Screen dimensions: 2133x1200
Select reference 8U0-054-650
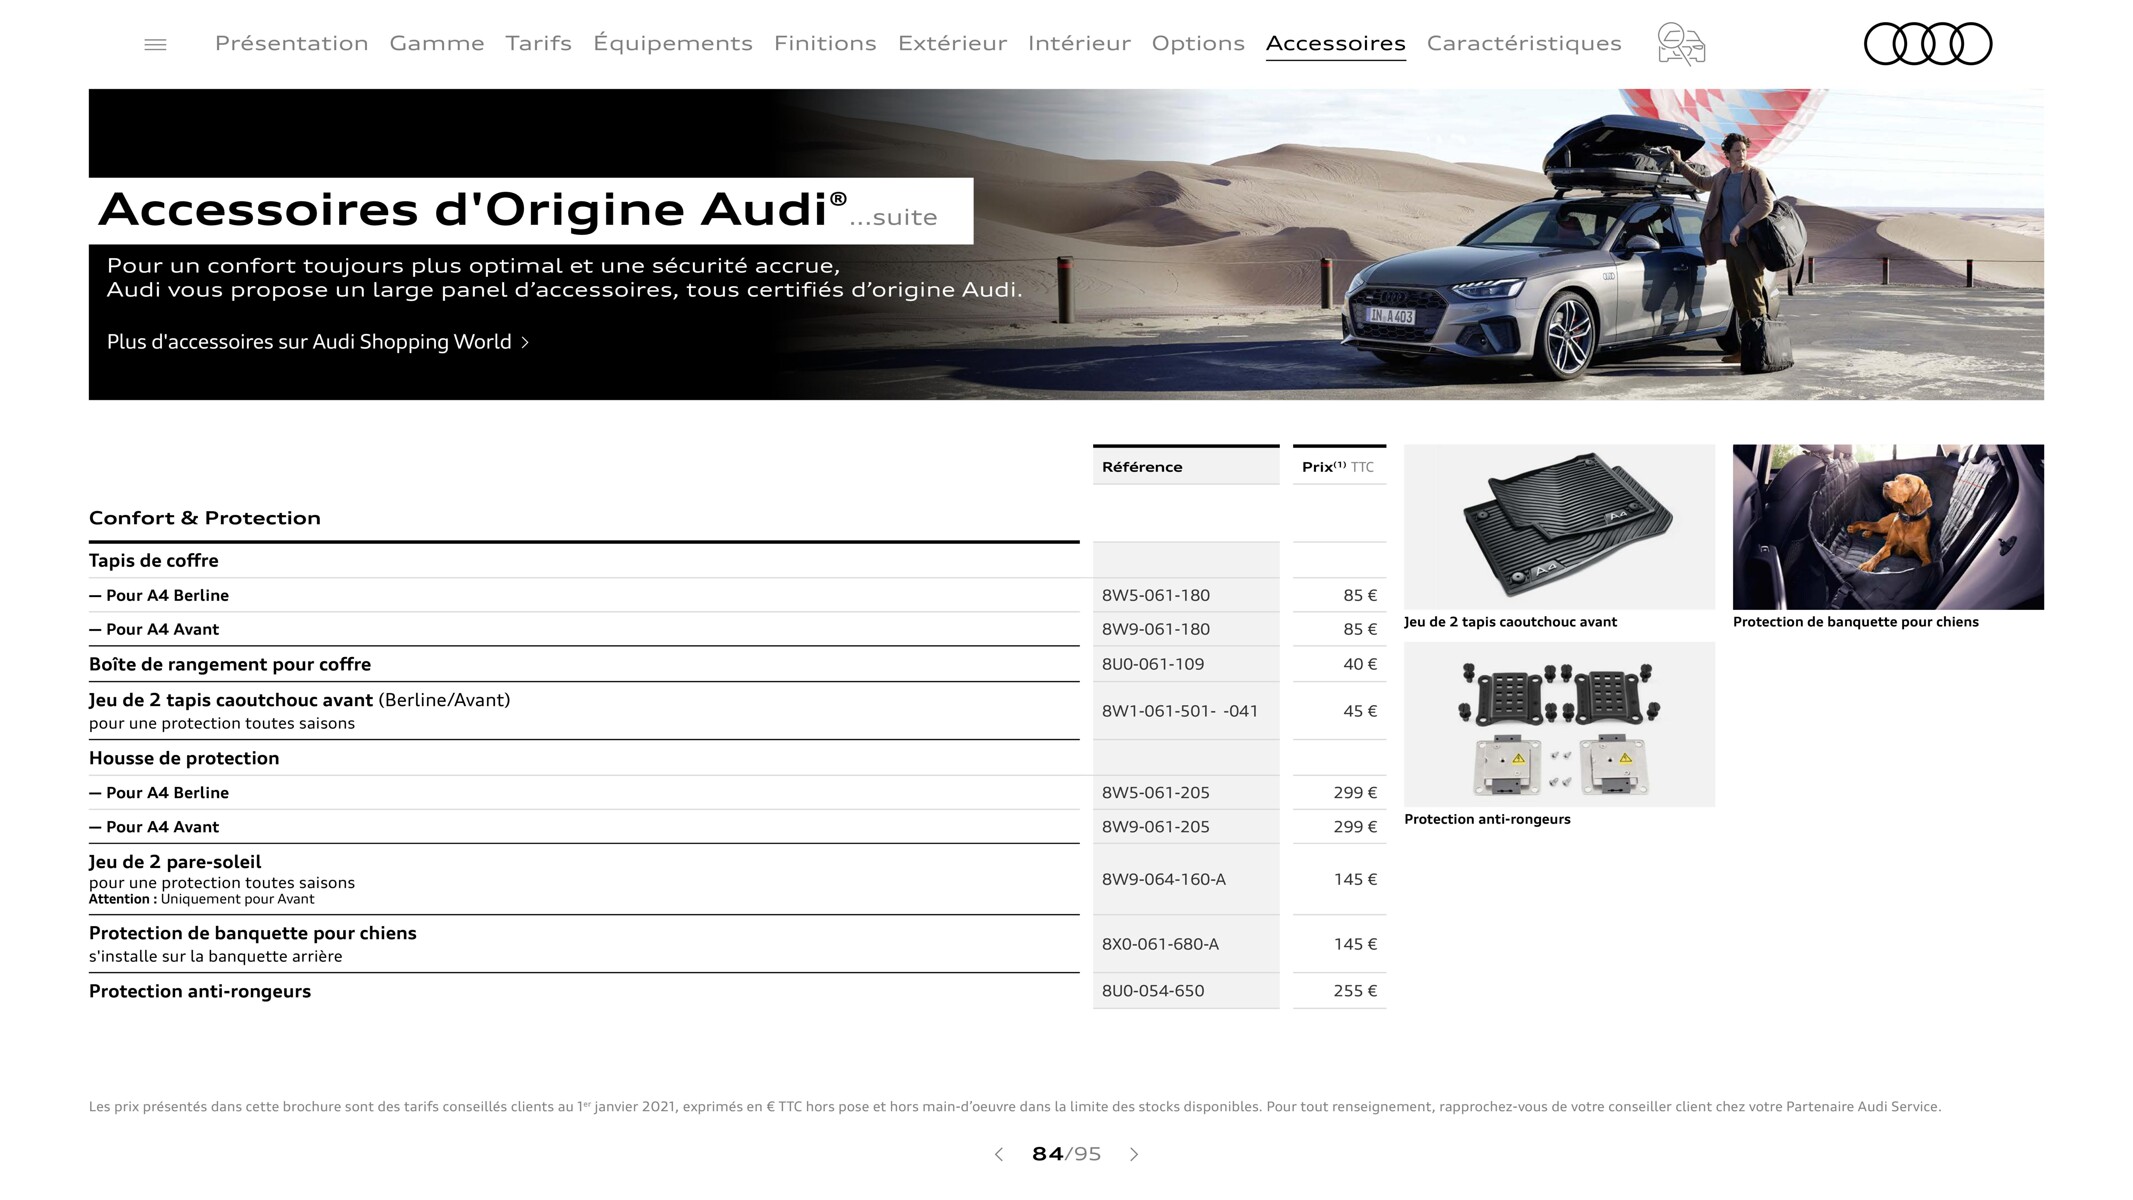tap(1153, 991)
